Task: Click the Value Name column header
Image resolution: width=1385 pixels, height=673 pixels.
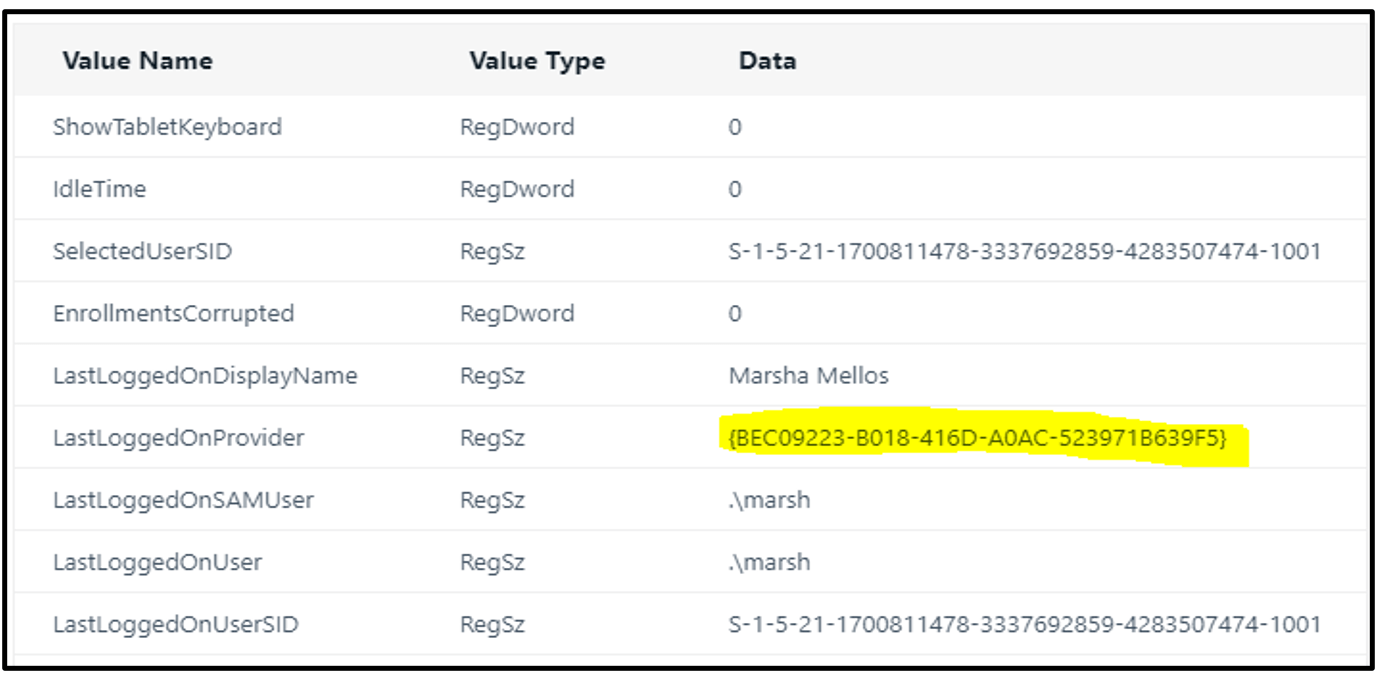Action: coord(137,61)
